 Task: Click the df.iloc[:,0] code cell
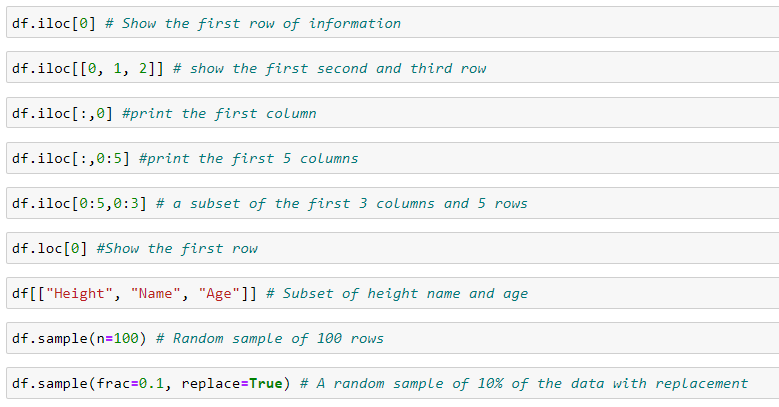[60, 113]
